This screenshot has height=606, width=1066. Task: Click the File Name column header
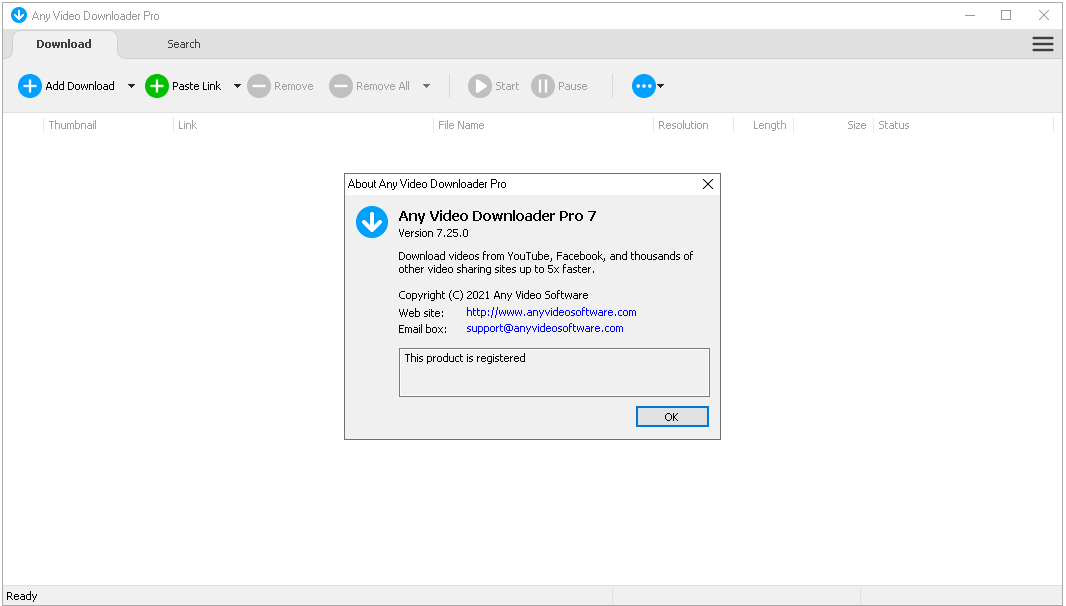point(543,125)
